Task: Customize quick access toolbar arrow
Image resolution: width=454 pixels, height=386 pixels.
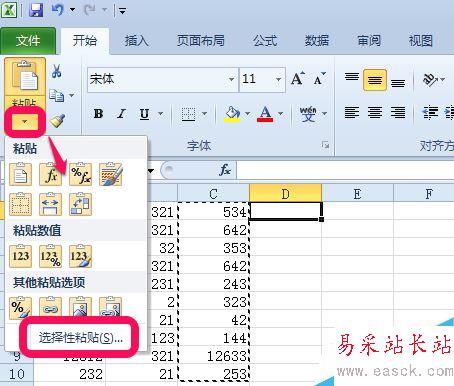Action: [x=122, y=11]
